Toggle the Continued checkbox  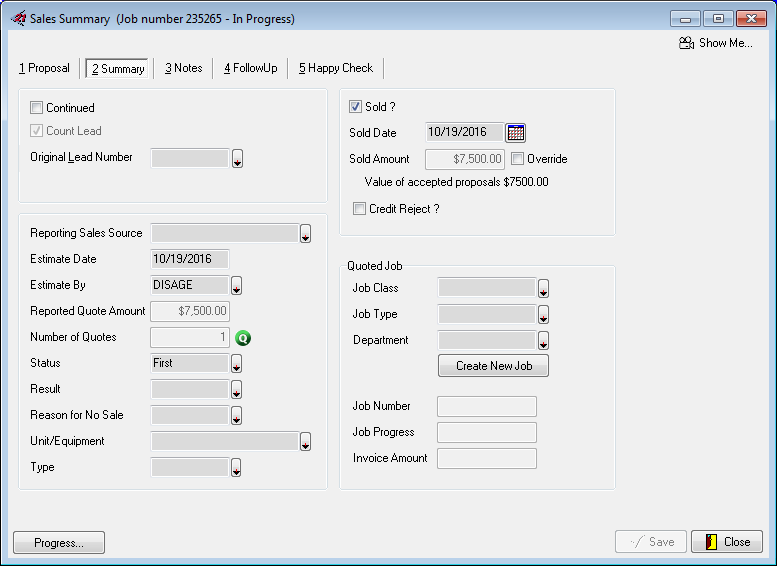tap(36, 108)
